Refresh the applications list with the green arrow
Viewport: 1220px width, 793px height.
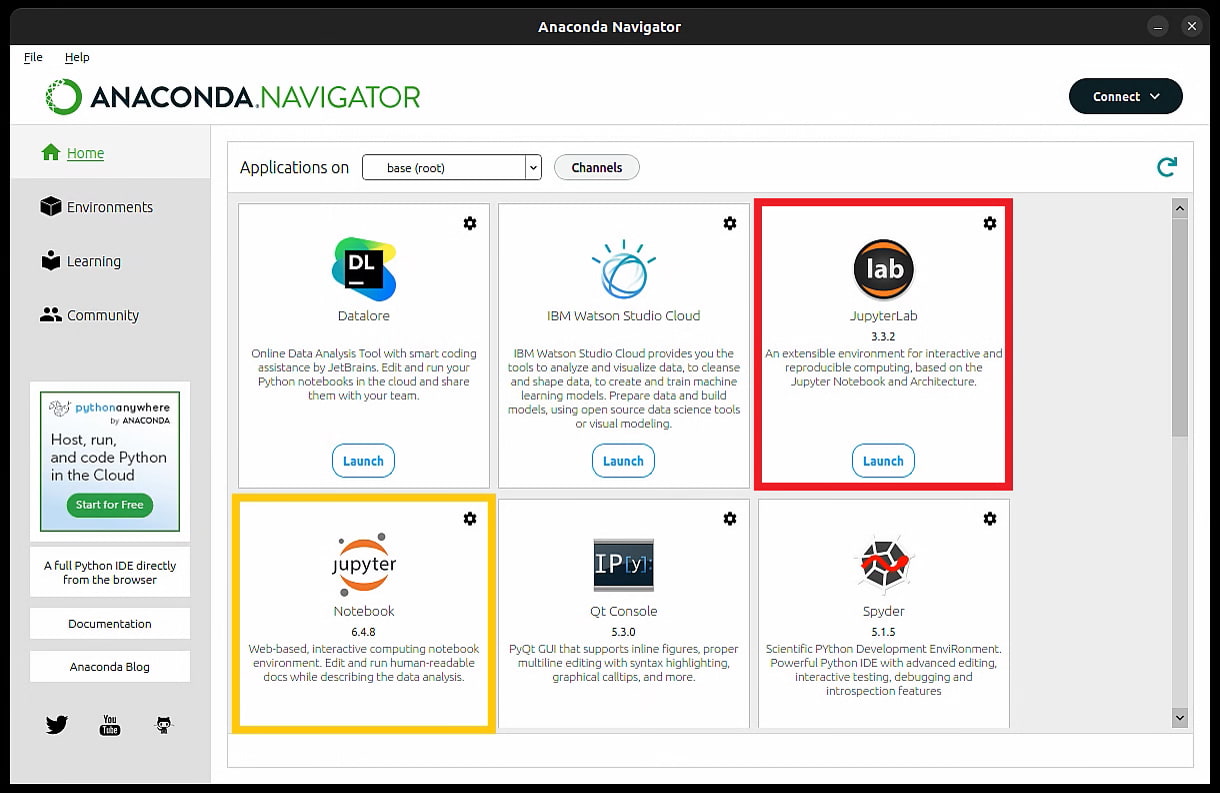point(1166,167)
